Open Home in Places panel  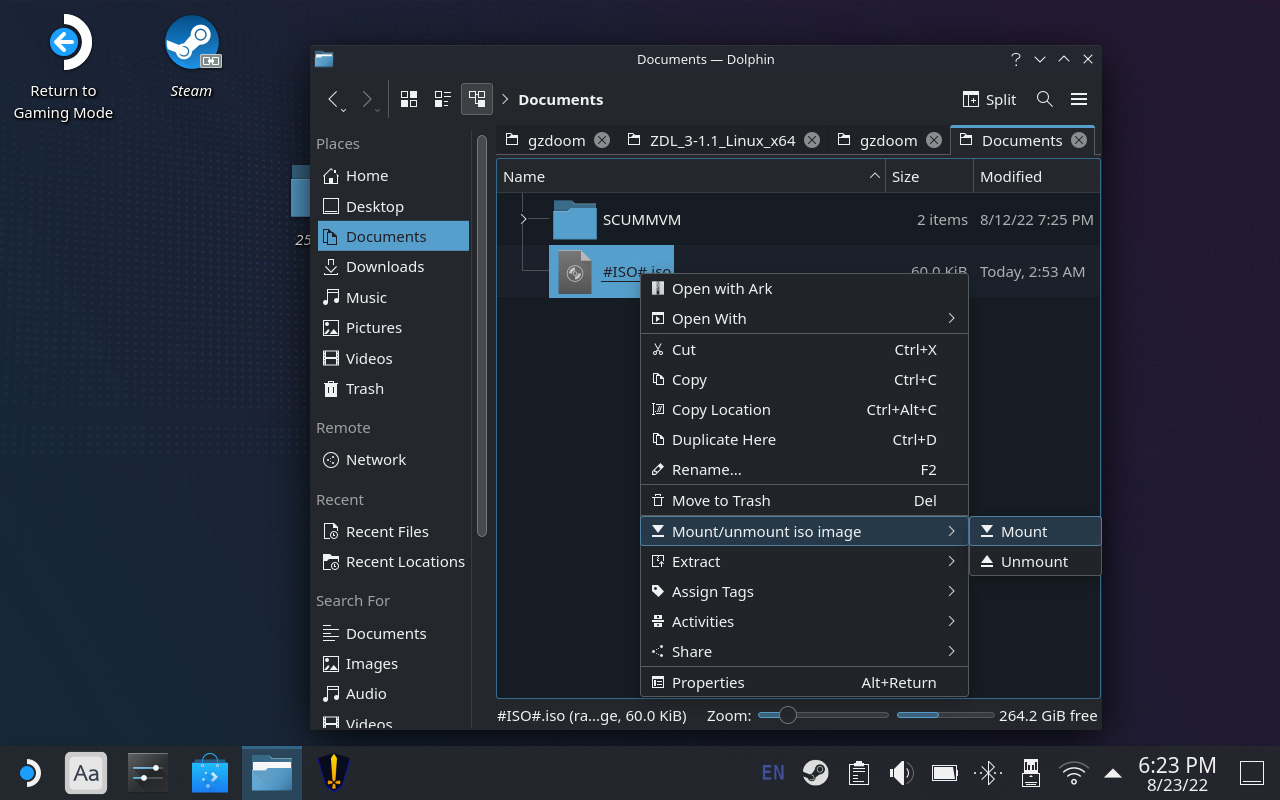click(x=393, y=176)
